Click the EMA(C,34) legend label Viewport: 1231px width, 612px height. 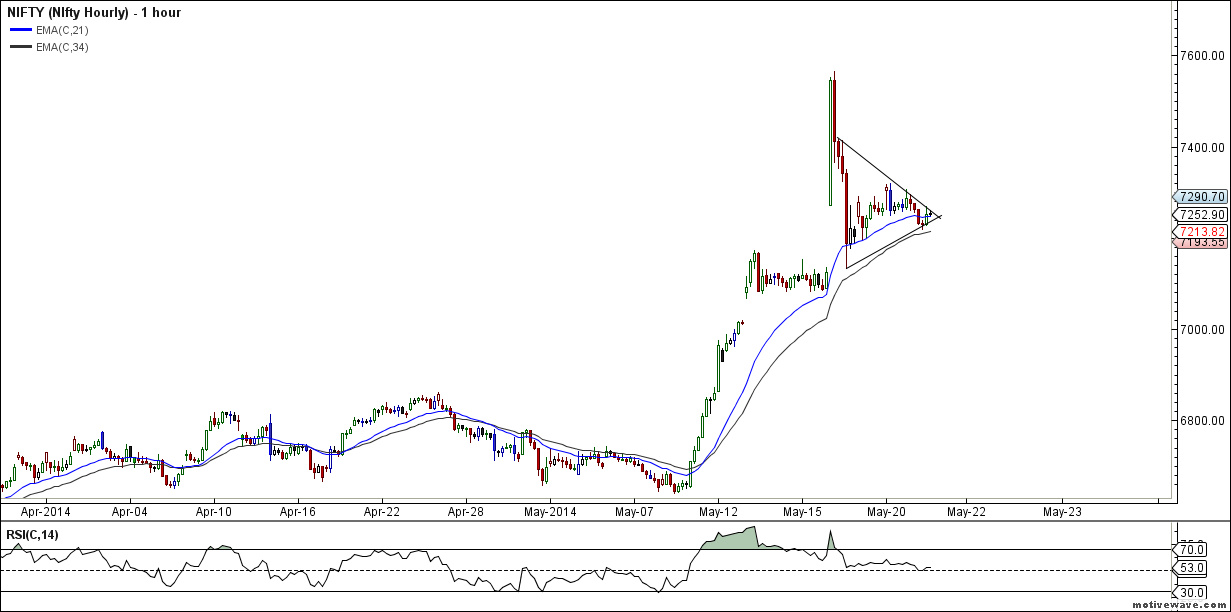[x=62, y=47]
